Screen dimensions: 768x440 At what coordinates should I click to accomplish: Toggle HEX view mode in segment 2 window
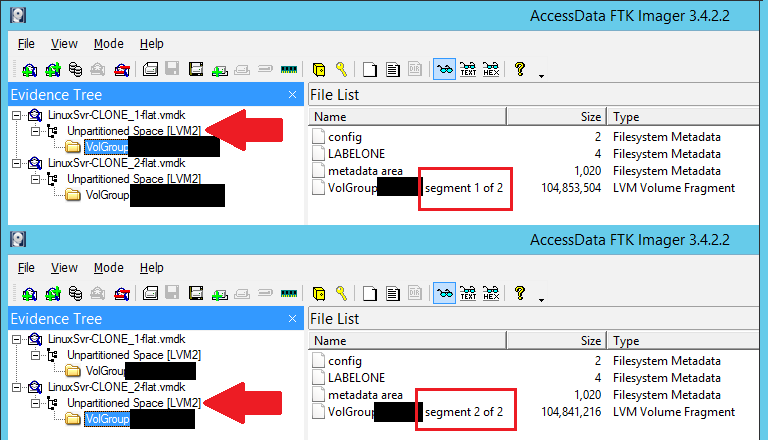pos(491,293)
